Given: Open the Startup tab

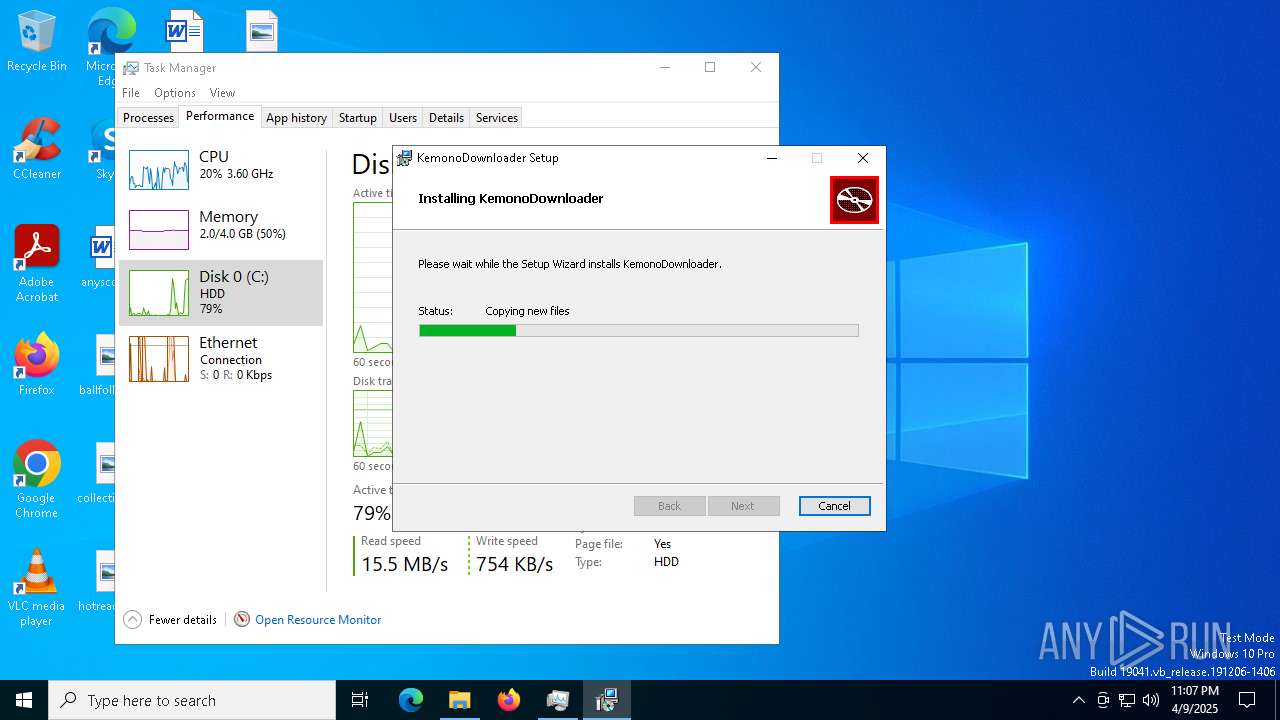Looking at the screenshot, I should pyautogui.click(x=358, y=118).
